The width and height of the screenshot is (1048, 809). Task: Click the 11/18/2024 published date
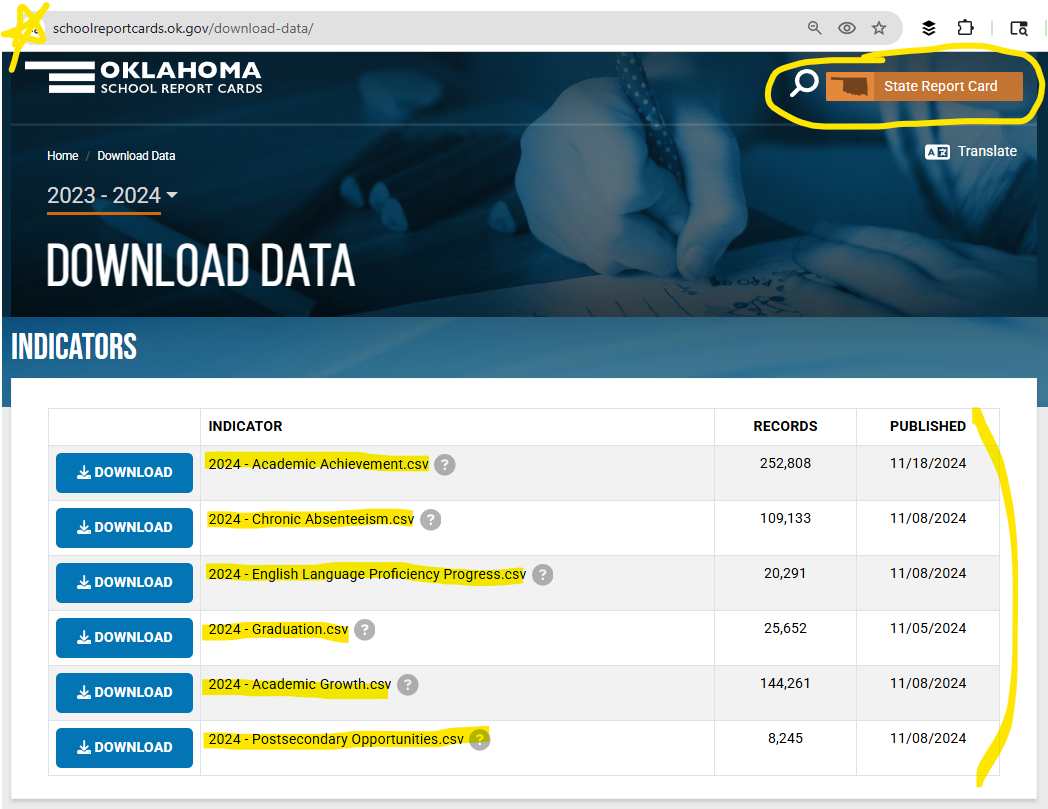[928, 463]
